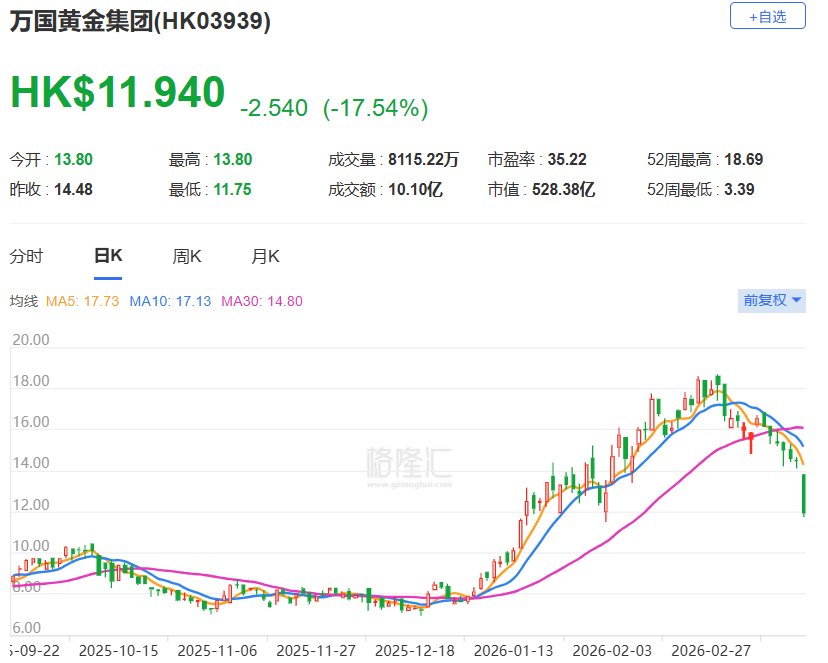Add stock to watchlist with +自选
Screen dimensions: 828x663
[x=767, y=16]
